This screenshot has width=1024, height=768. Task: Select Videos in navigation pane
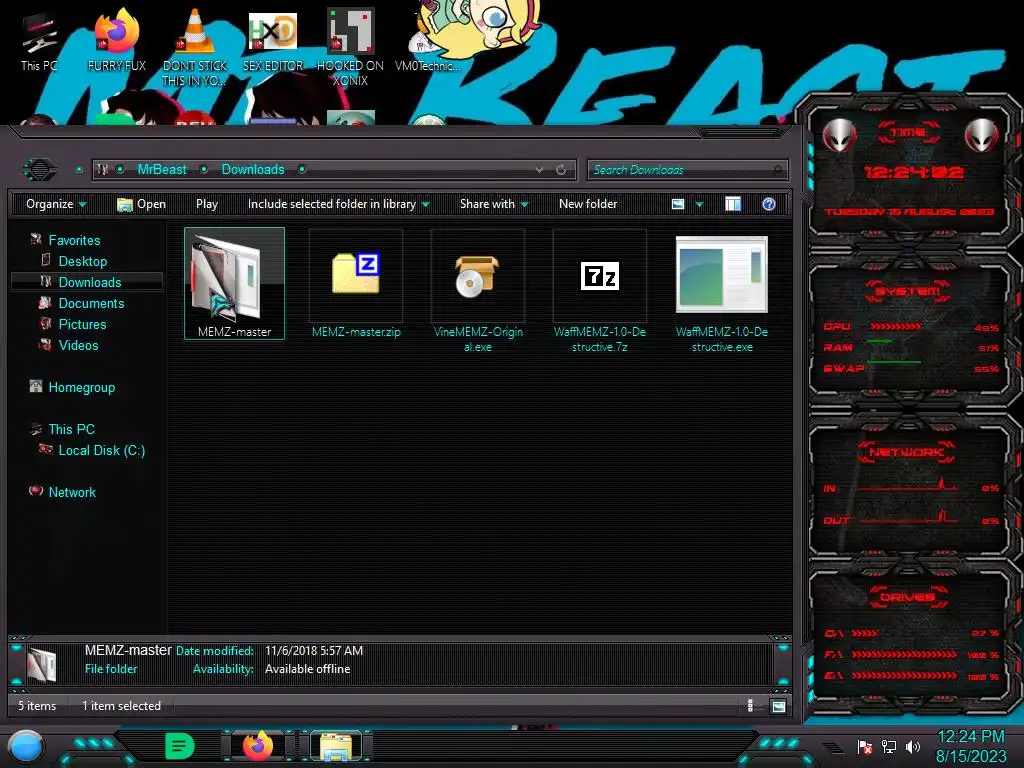78,345
